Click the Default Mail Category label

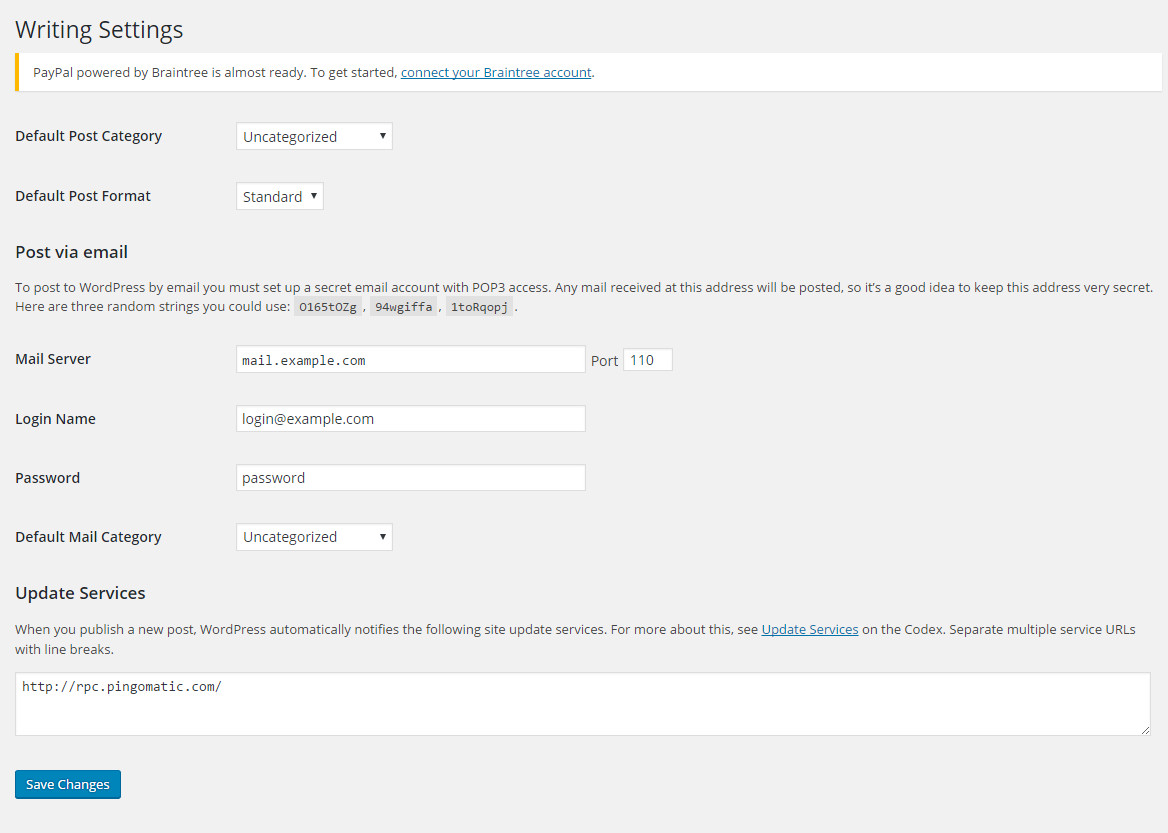click(88, 537)
